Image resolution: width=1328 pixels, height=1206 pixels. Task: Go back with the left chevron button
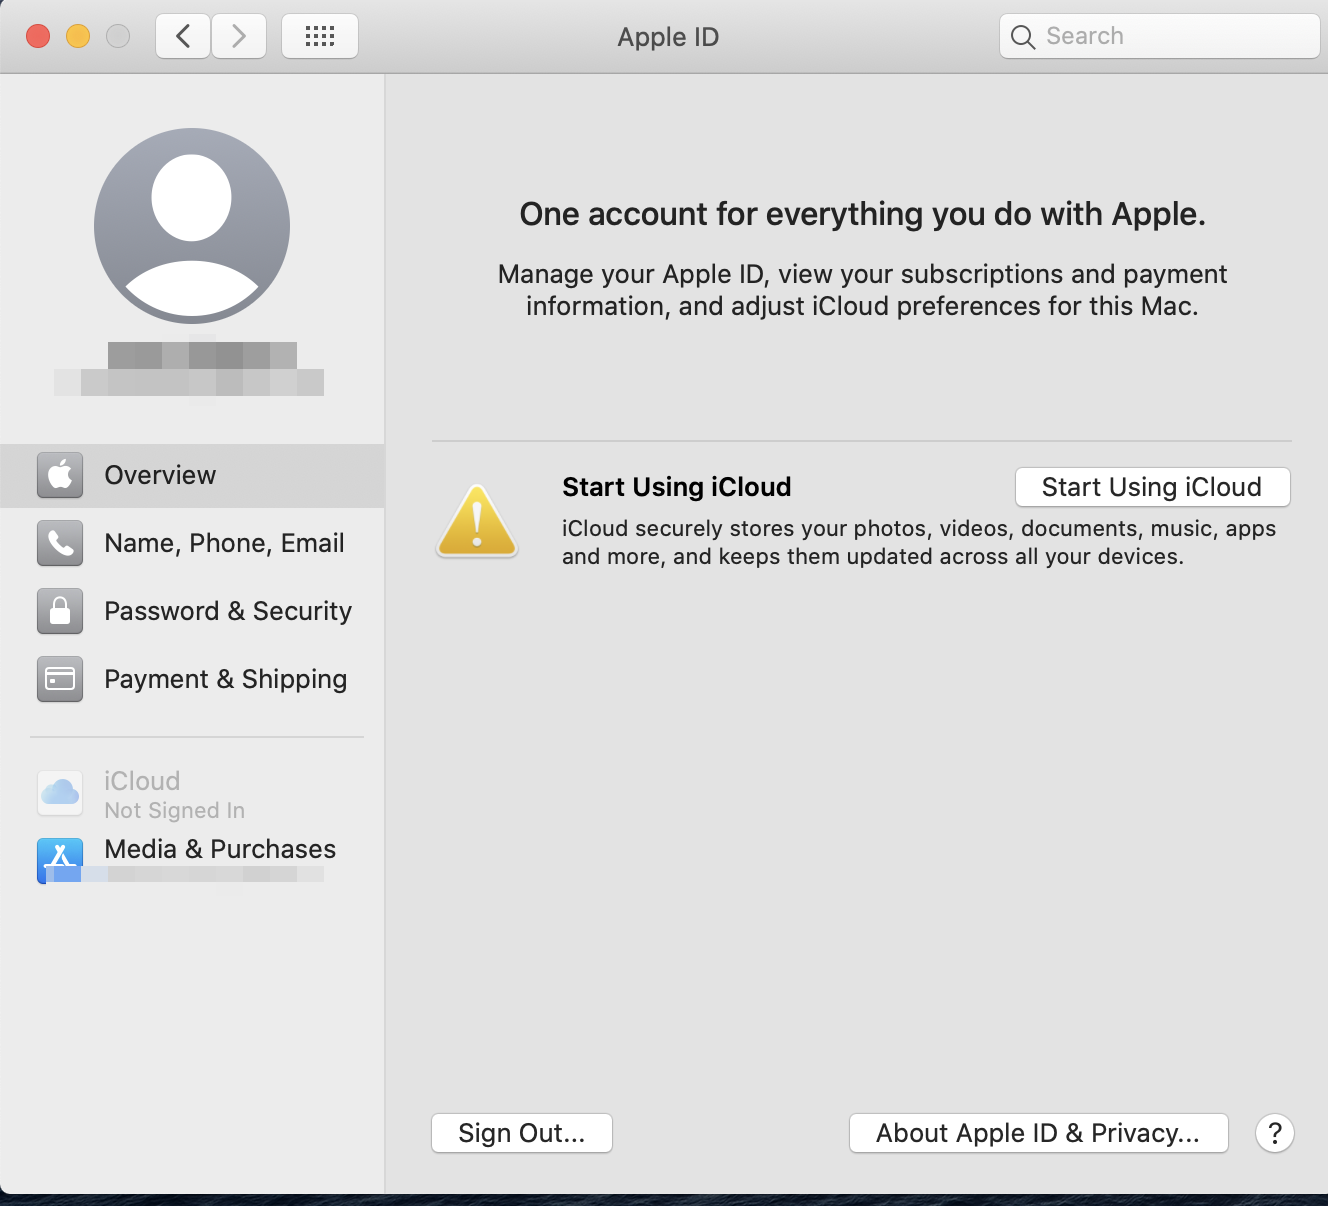point(183,37)
